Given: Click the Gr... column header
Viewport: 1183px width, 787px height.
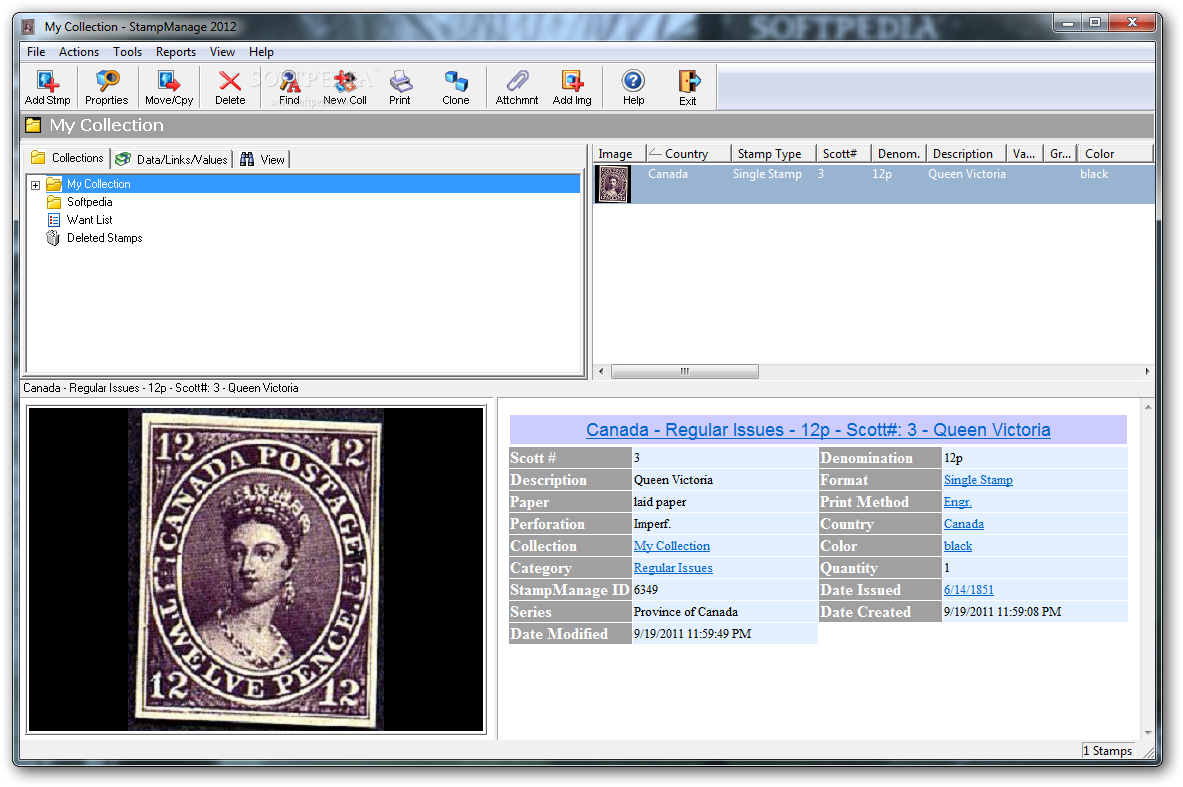Looking at the screenshot, I should 1060,153.
